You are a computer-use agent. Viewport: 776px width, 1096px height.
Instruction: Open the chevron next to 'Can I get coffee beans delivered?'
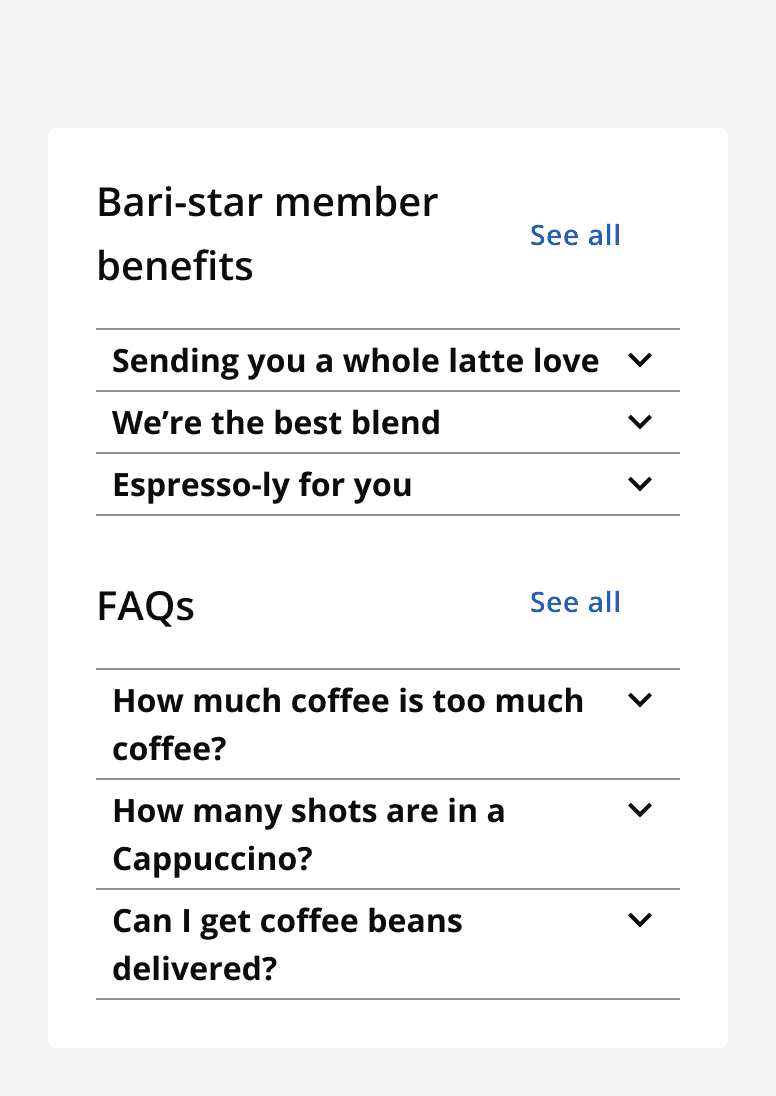640,920
